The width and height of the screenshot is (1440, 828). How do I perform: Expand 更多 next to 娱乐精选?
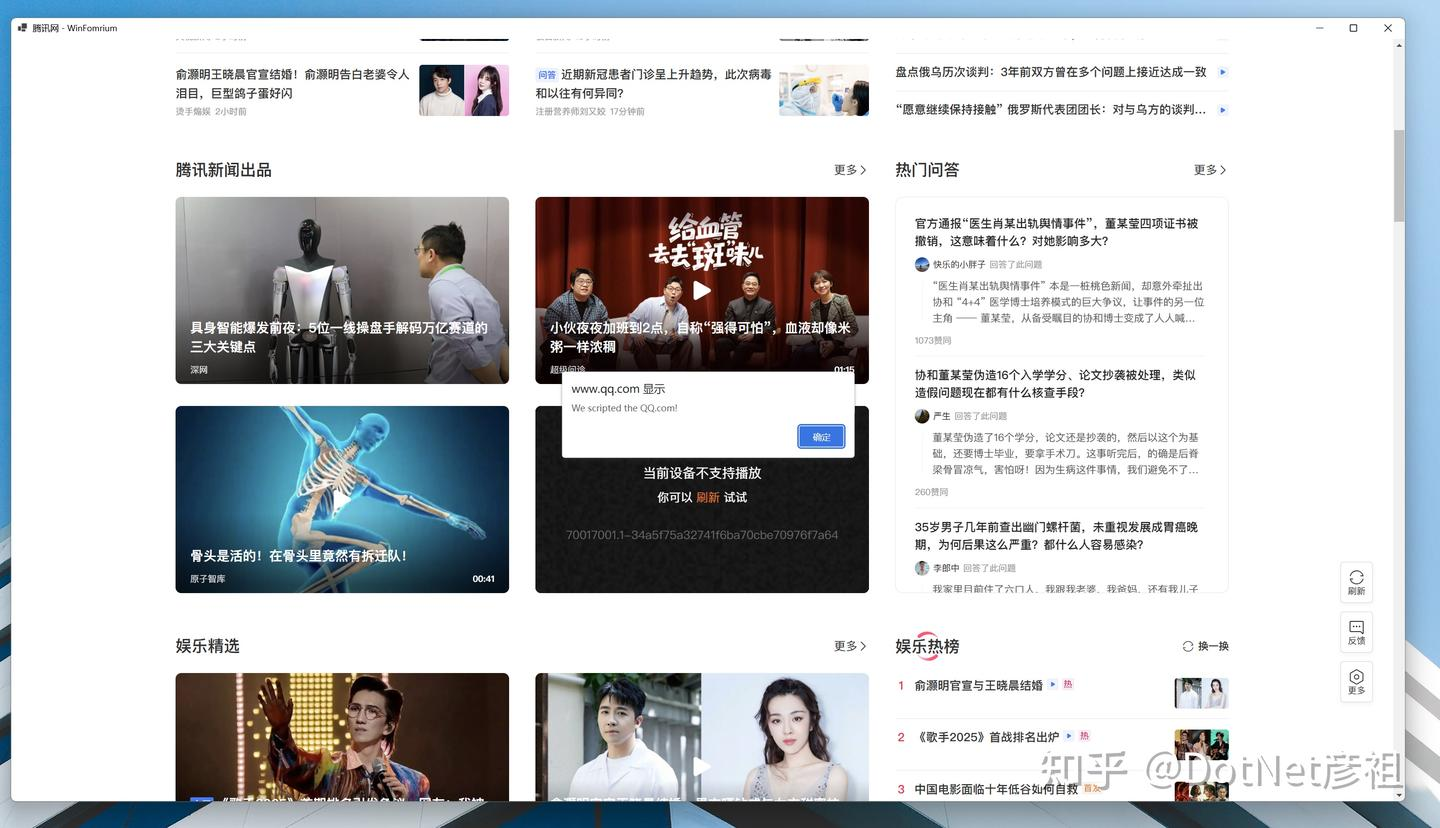tap(850, 646)
